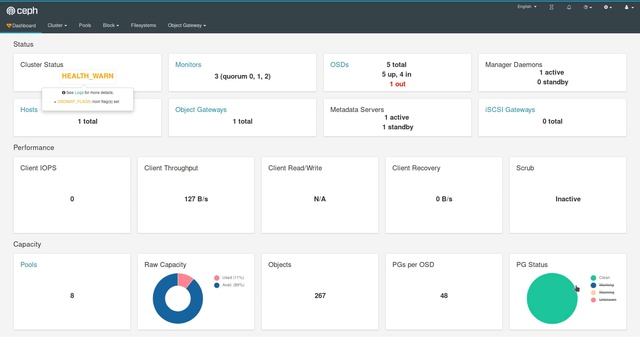The image size is (640, 360).
Task: Click the blue Avail legend swatch
Action: pos(217,285)
